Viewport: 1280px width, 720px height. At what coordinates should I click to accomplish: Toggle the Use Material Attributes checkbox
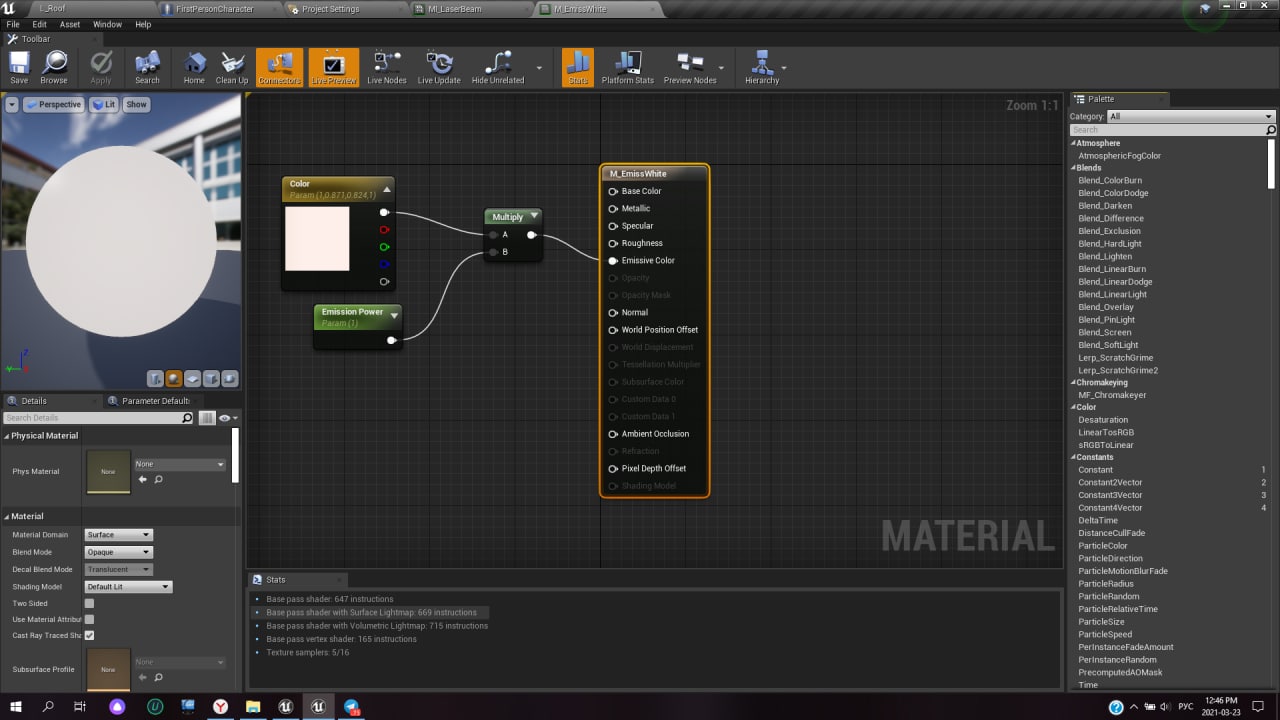click(89, 620)
